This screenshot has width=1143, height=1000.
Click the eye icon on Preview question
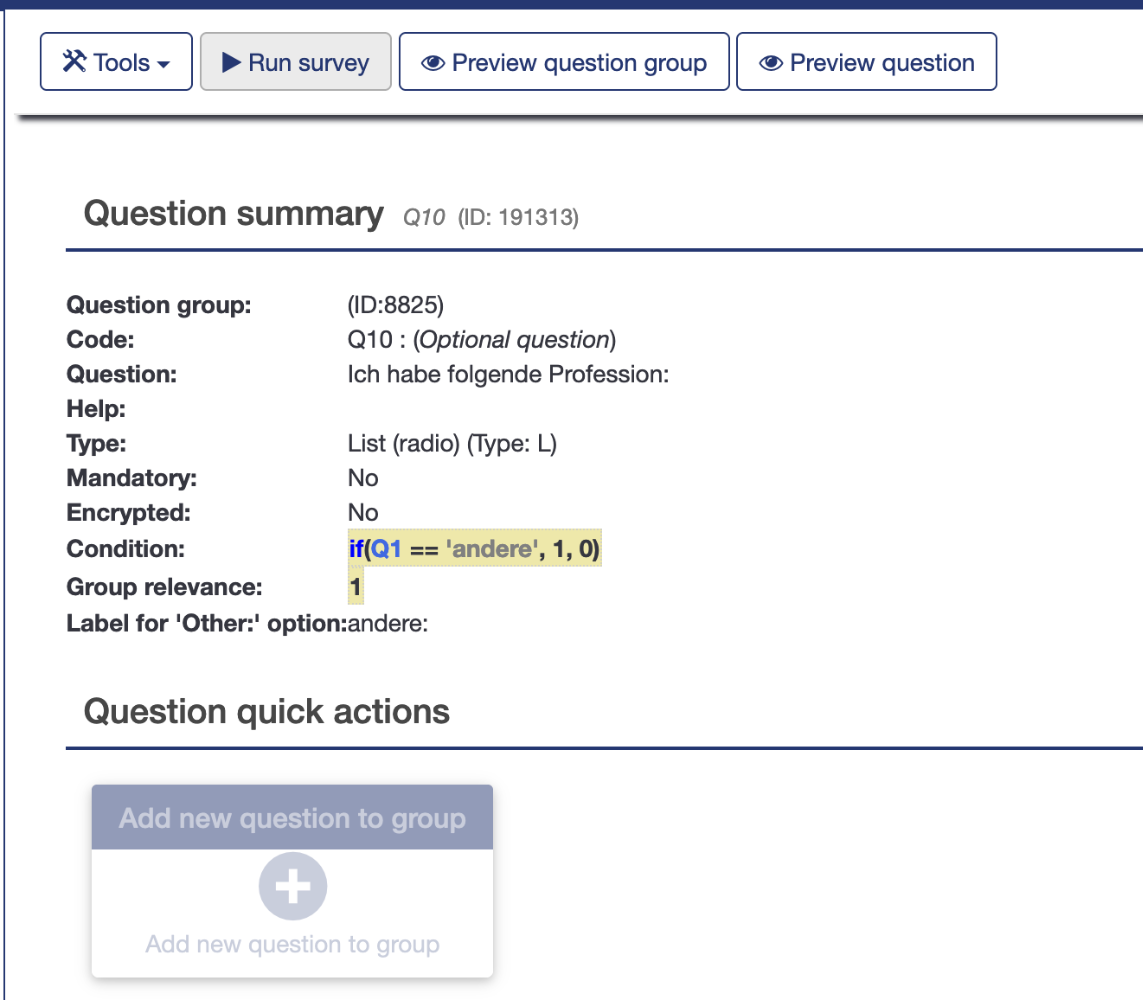[770, 63]
